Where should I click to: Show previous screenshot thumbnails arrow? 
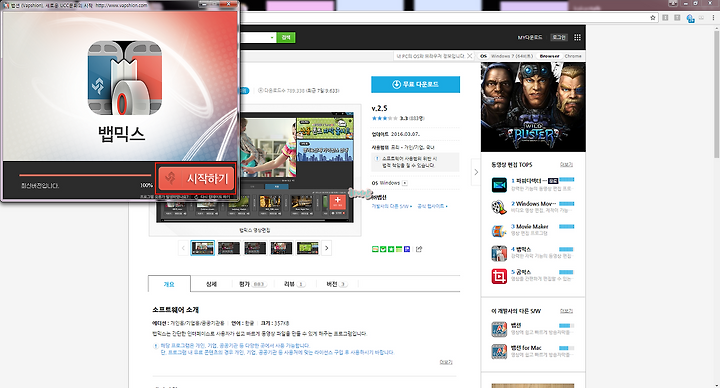[183, 248]
